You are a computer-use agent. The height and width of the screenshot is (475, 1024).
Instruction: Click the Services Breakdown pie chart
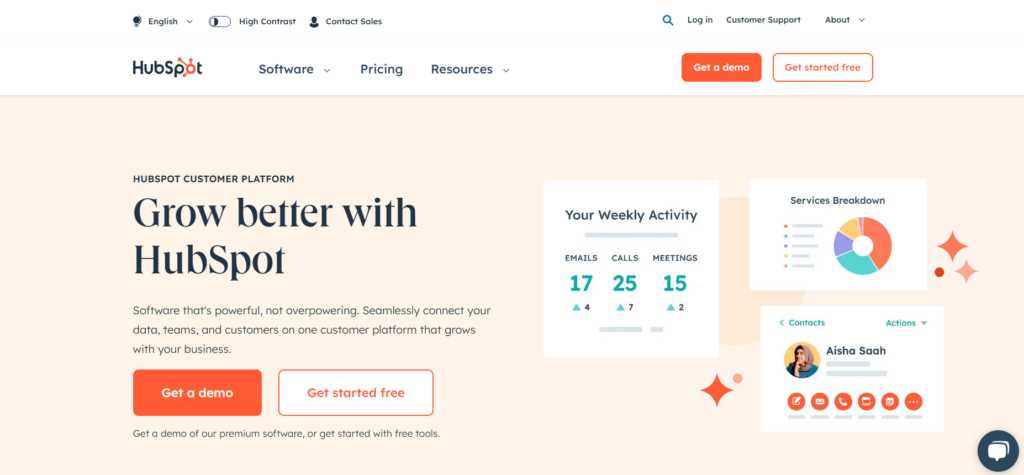pos(862,245)
